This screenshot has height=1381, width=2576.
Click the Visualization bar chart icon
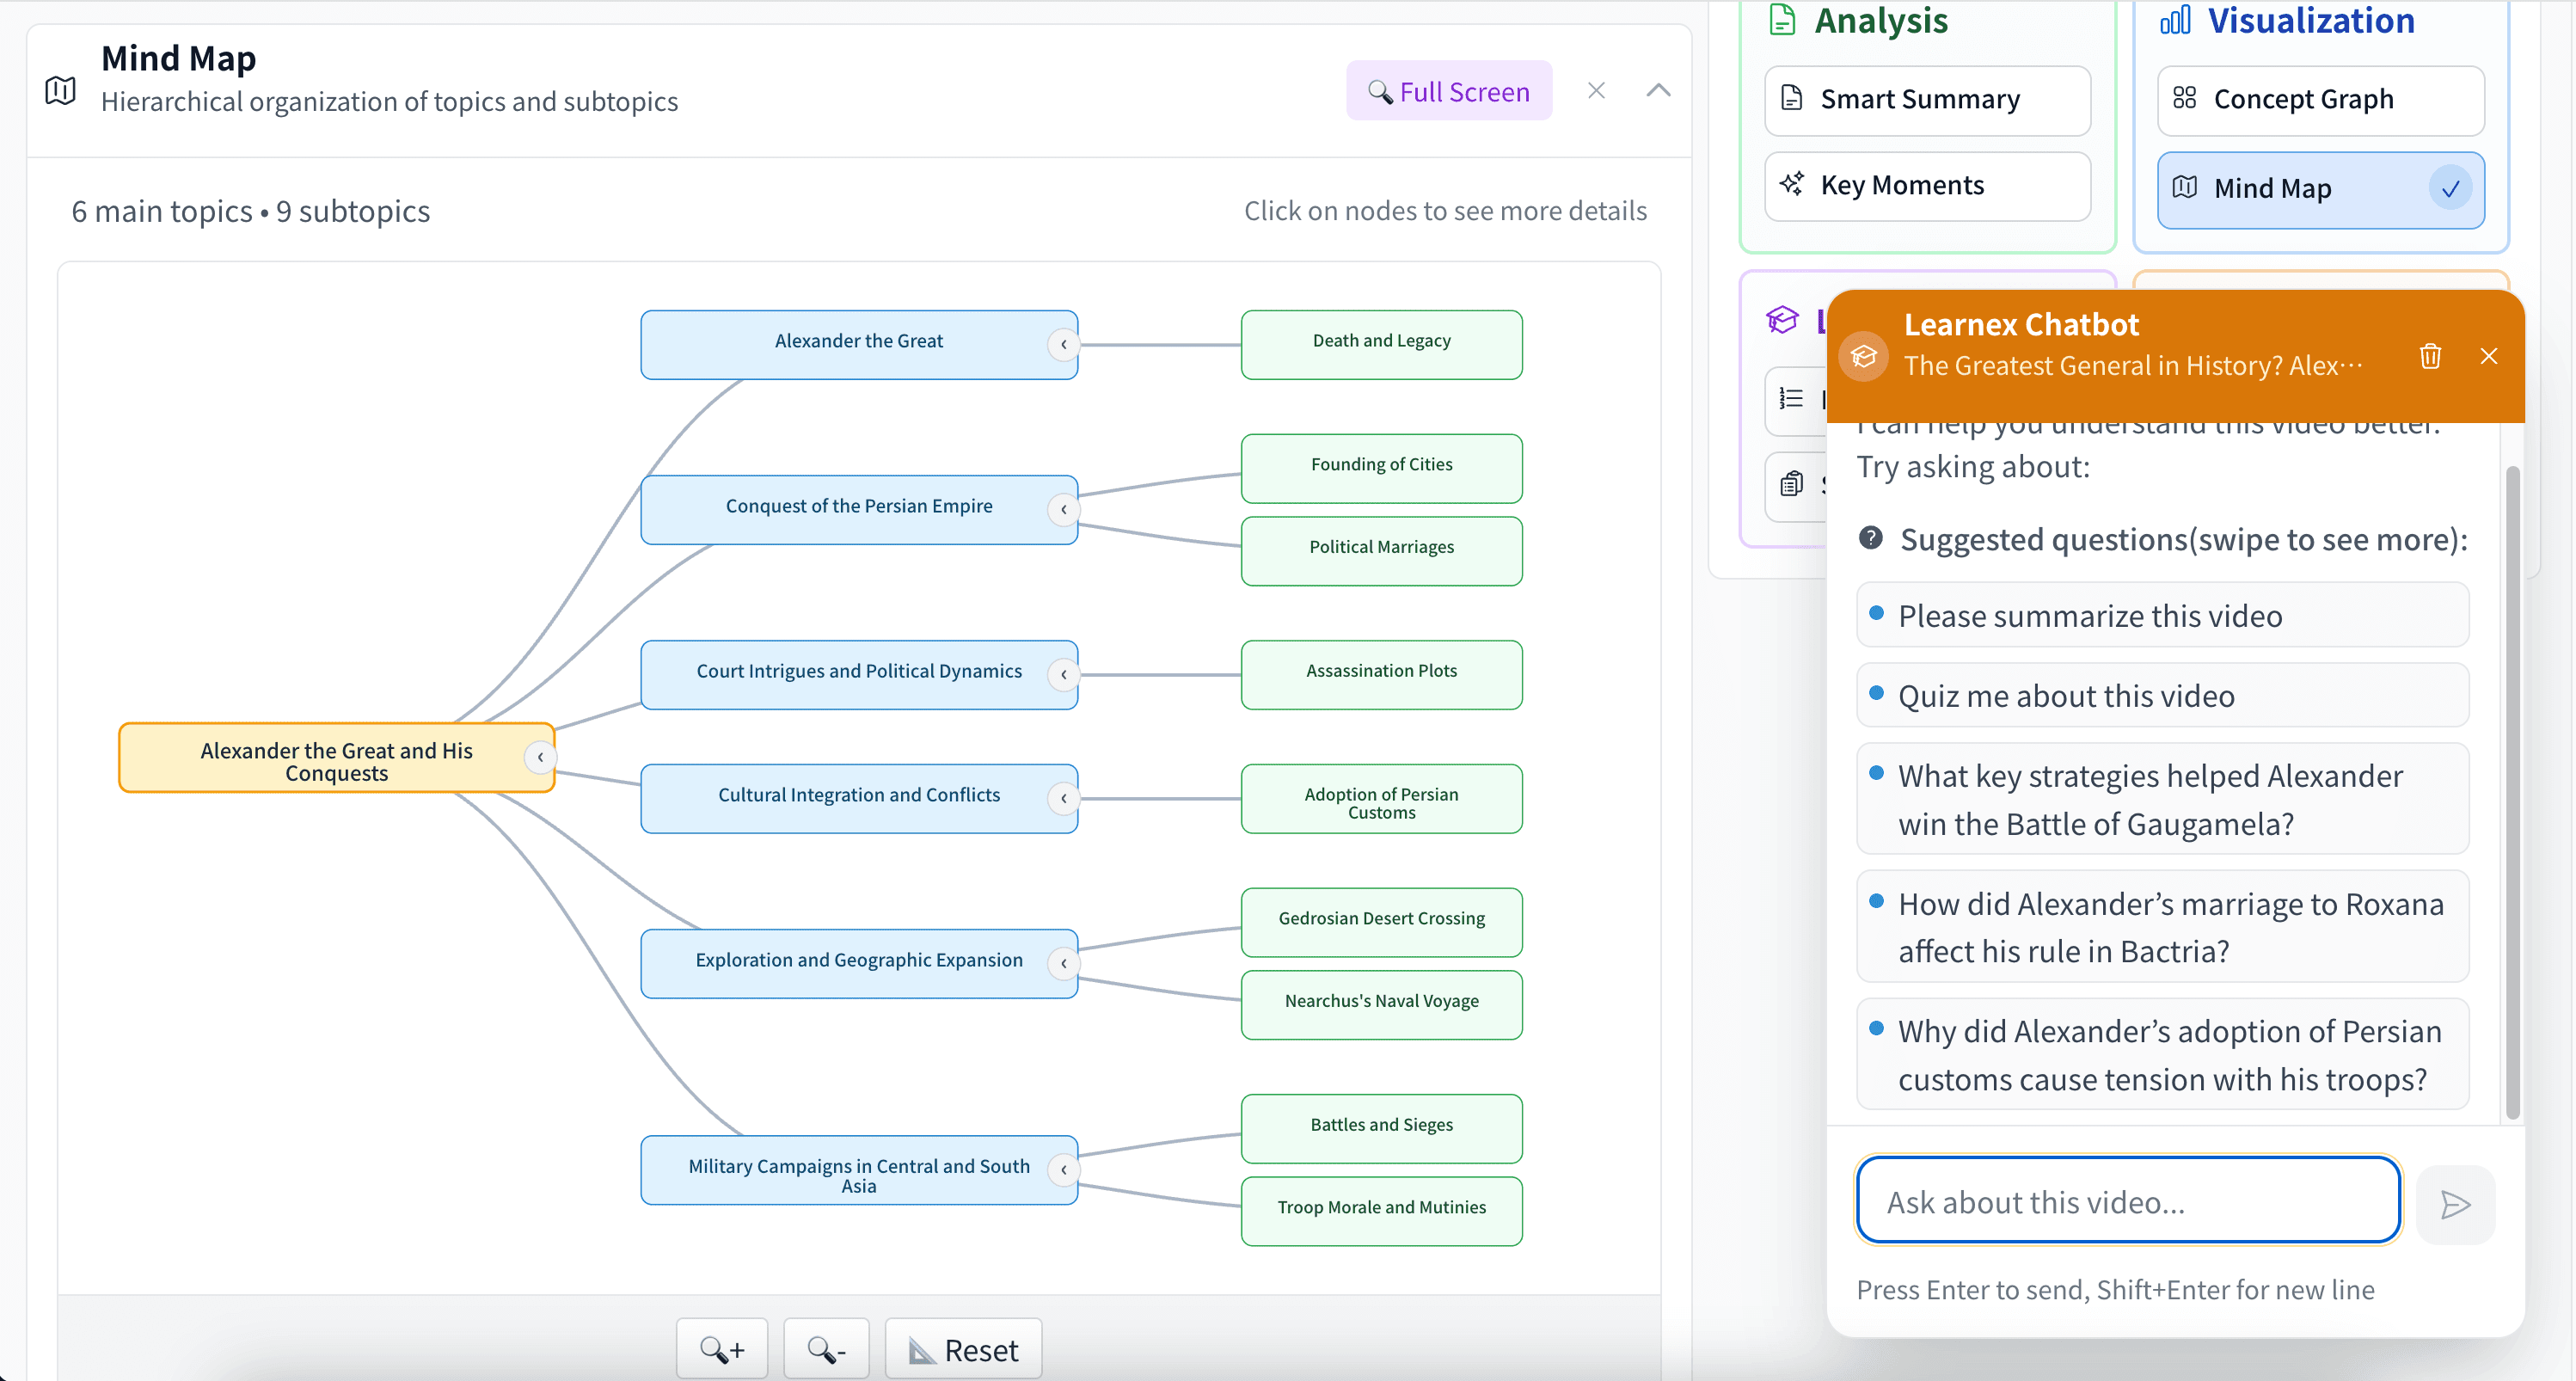pos(2176,19)
